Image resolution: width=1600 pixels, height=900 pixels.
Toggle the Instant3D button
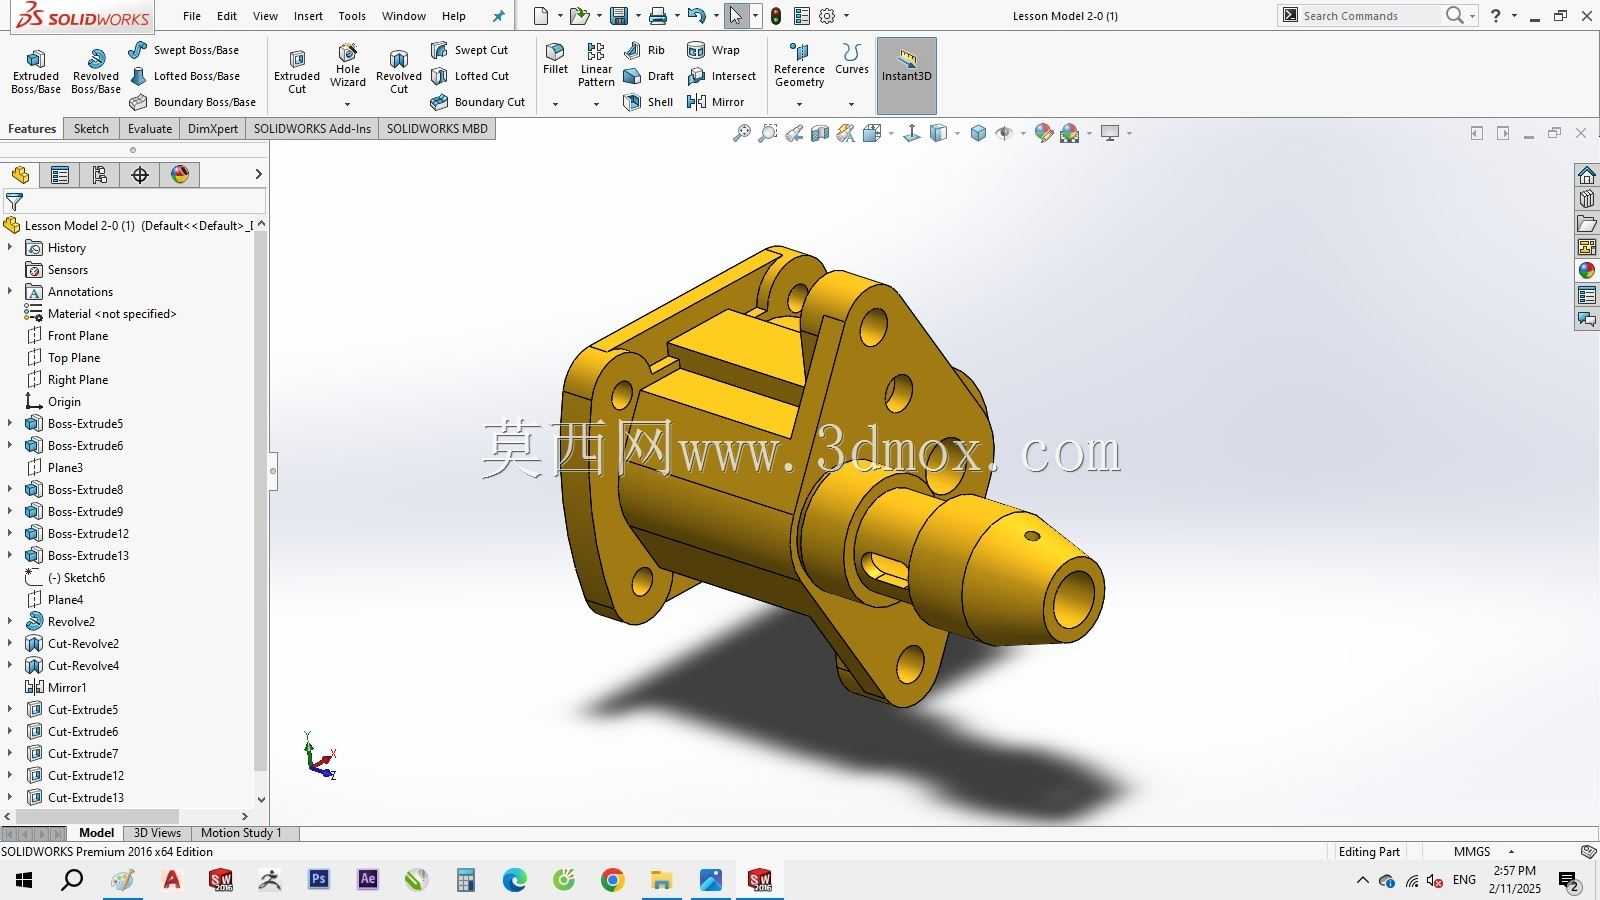(907, 75)
